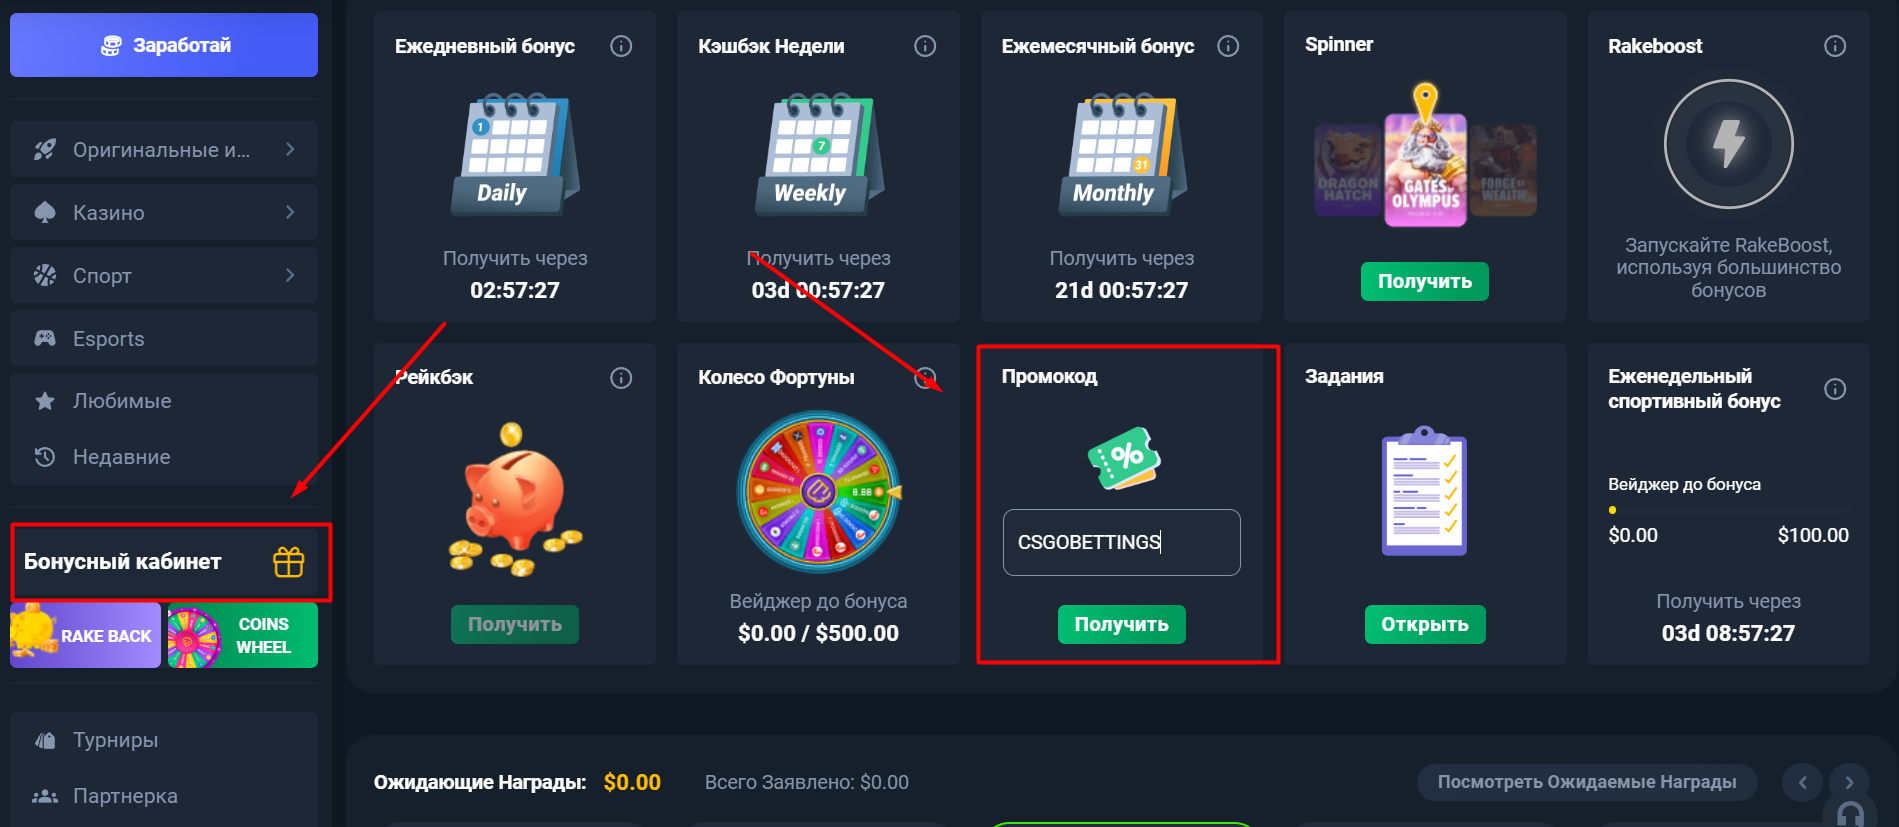Click the Rakeboost info icon

click(x=1835, y=46)
